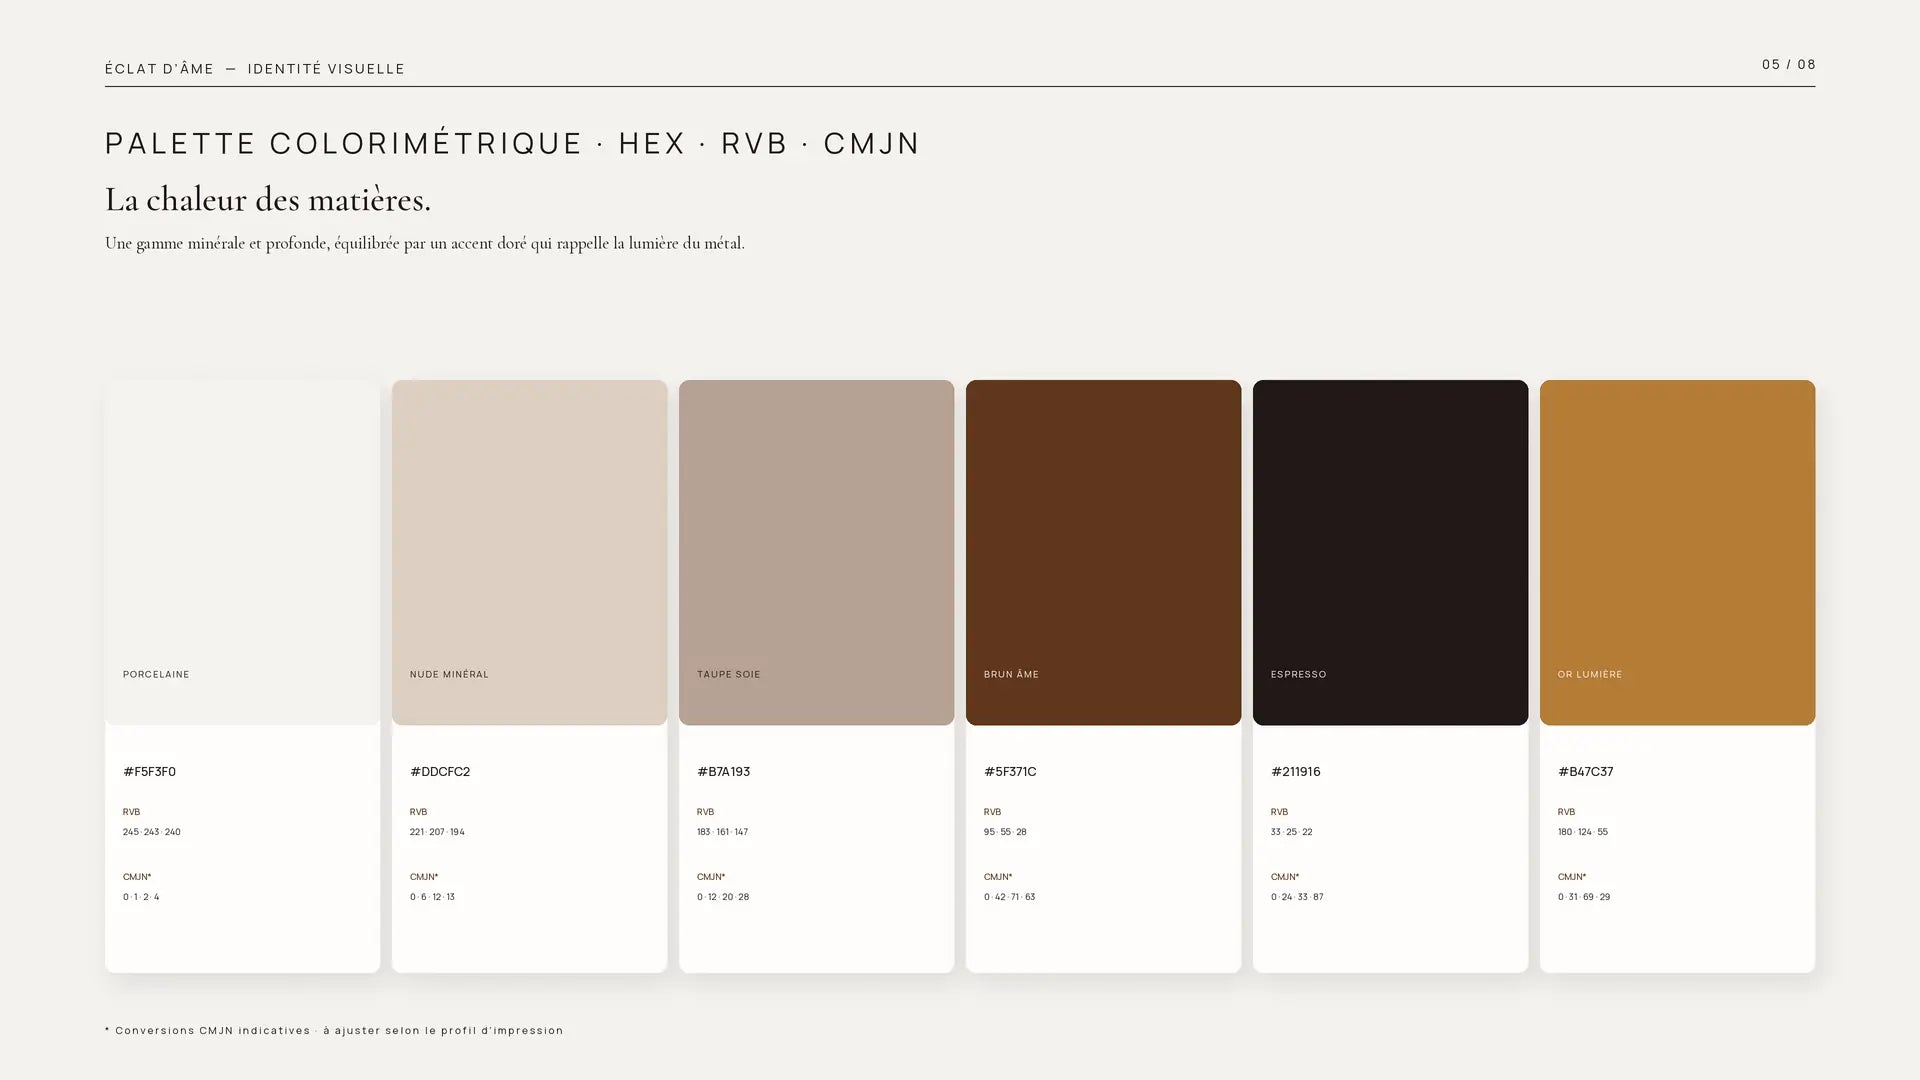The height and width of the screenshot is (1080, 1920).
Task: Click the hex code #5F371C
Action: pos(1010,772)
